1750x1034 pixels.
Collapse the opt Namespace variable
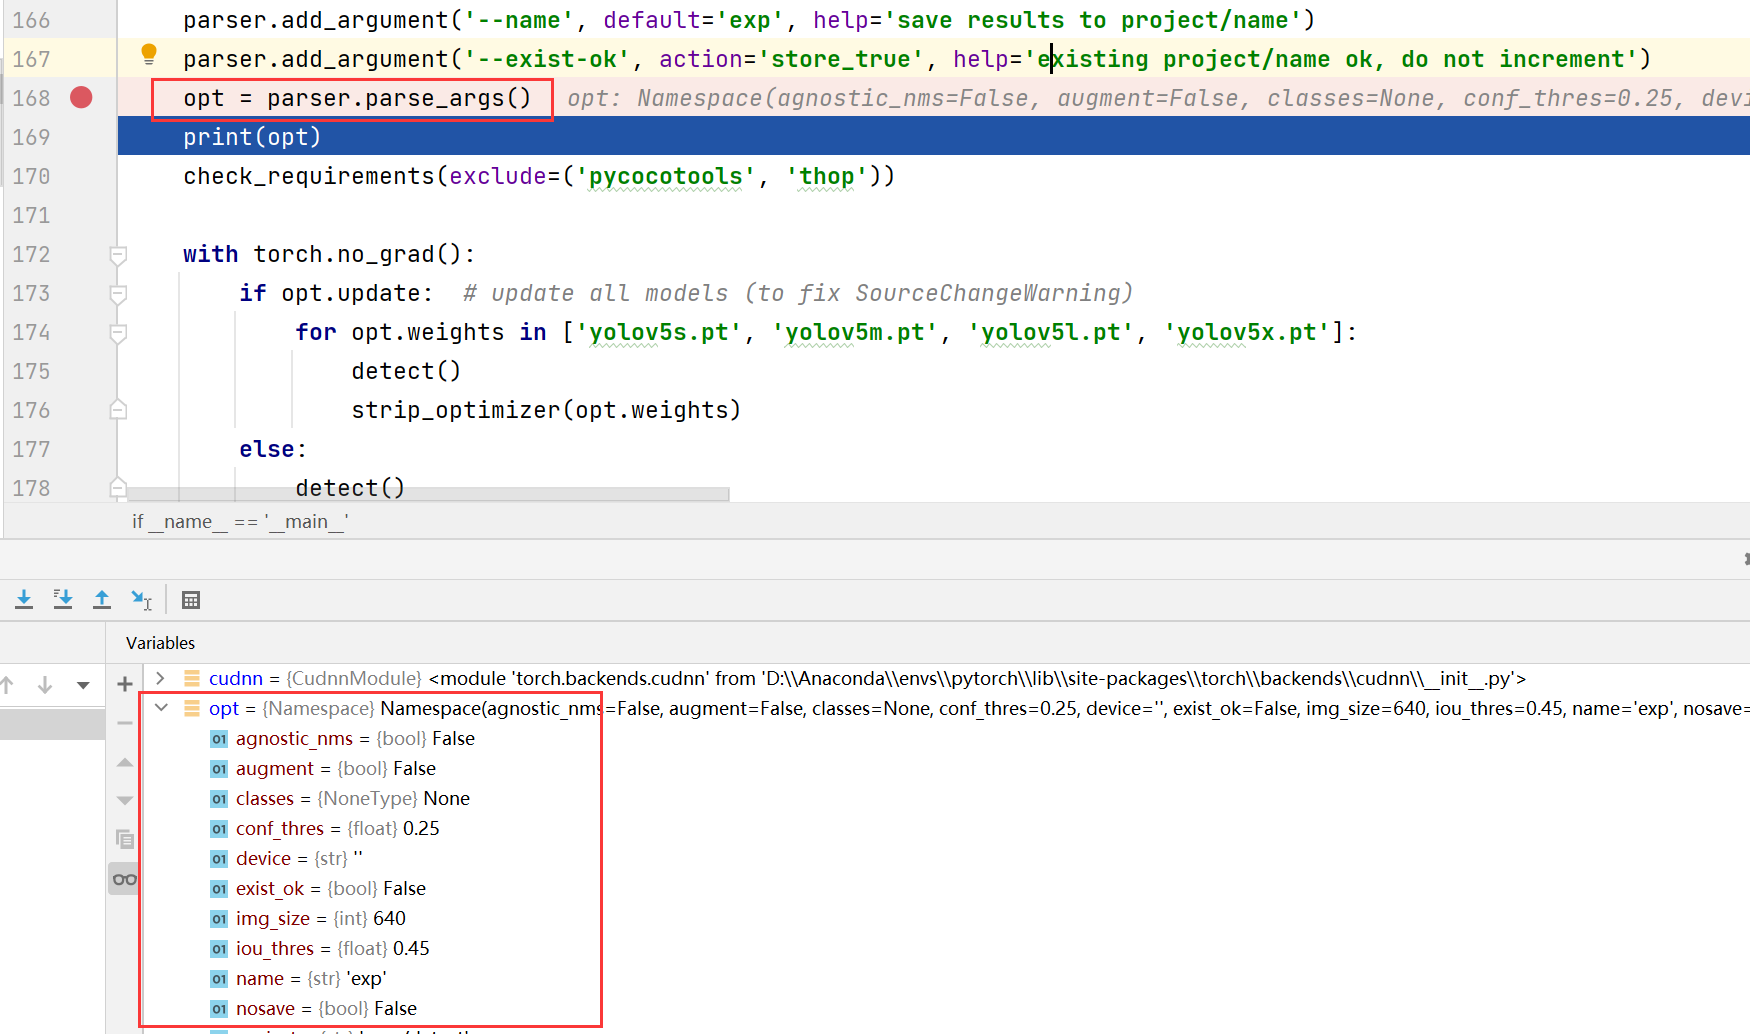coord(161,707)
